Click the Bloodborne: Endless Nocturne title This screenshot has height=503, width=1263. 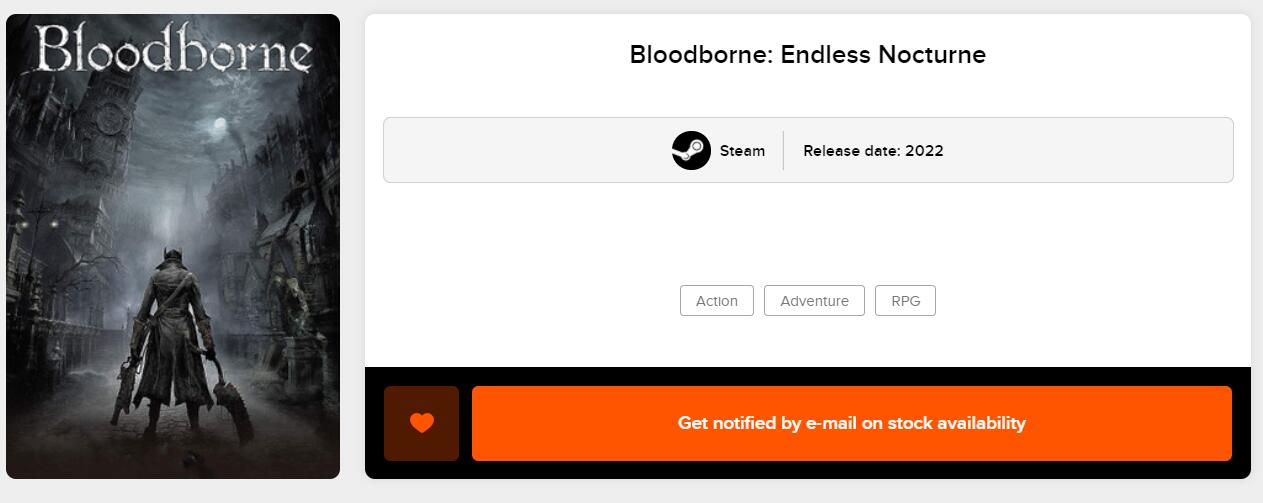[807, 55]
